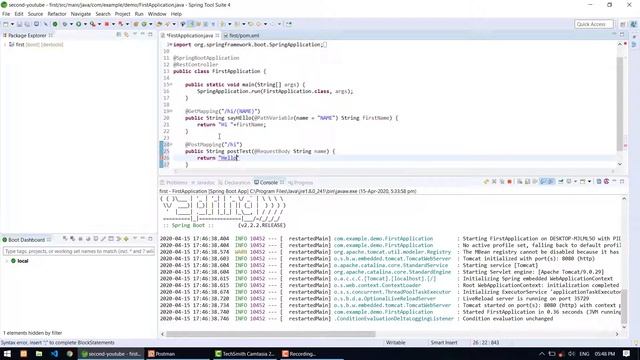Toggle show console when standard out changes

(543, 182)
